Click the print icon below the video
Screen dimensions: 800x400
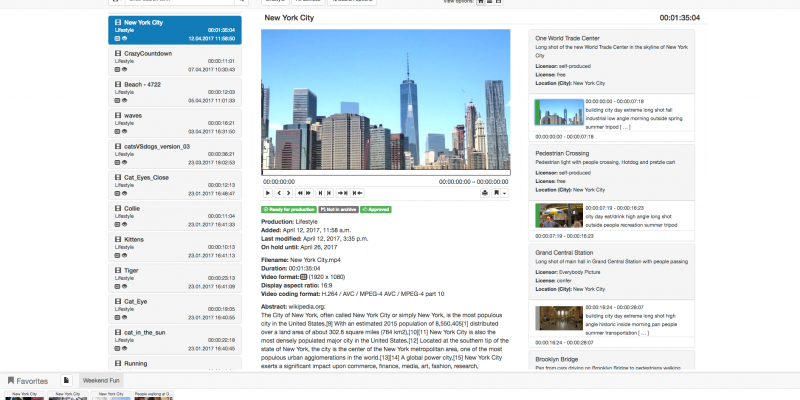[485, 193]
